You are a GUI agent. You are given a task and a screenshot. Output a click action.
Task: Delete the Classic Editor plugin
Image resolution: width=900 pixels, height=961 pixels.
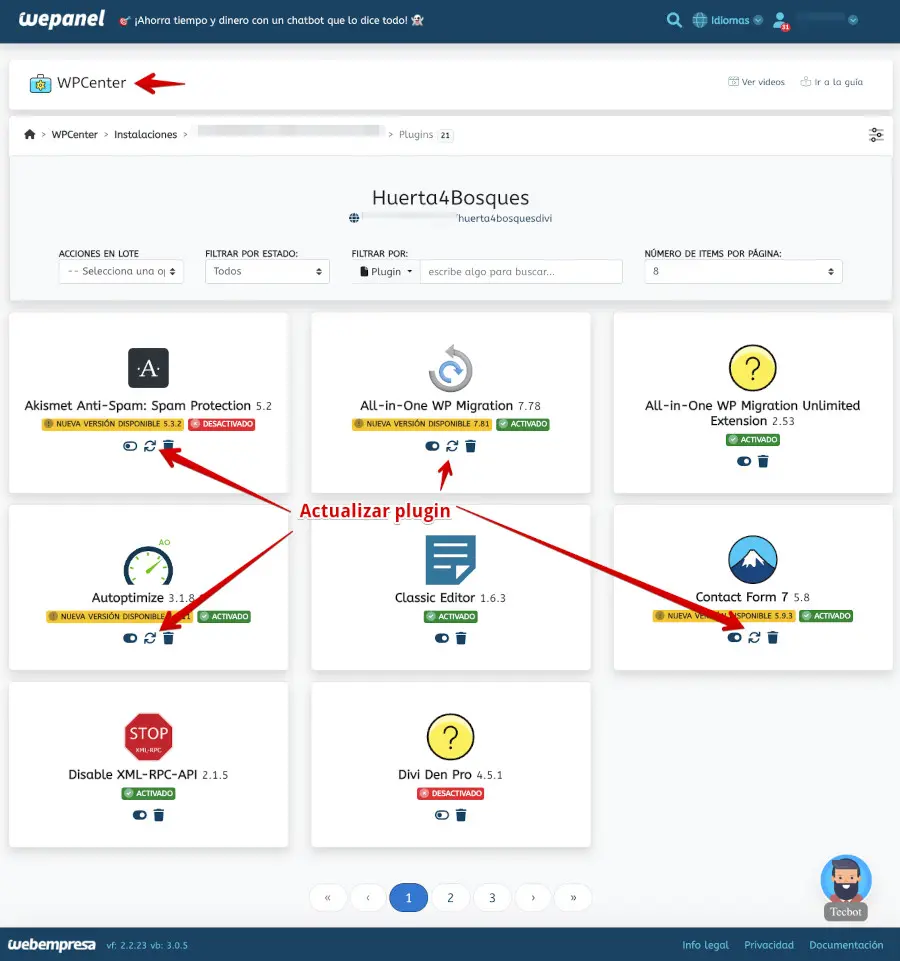tap(461, 638)
